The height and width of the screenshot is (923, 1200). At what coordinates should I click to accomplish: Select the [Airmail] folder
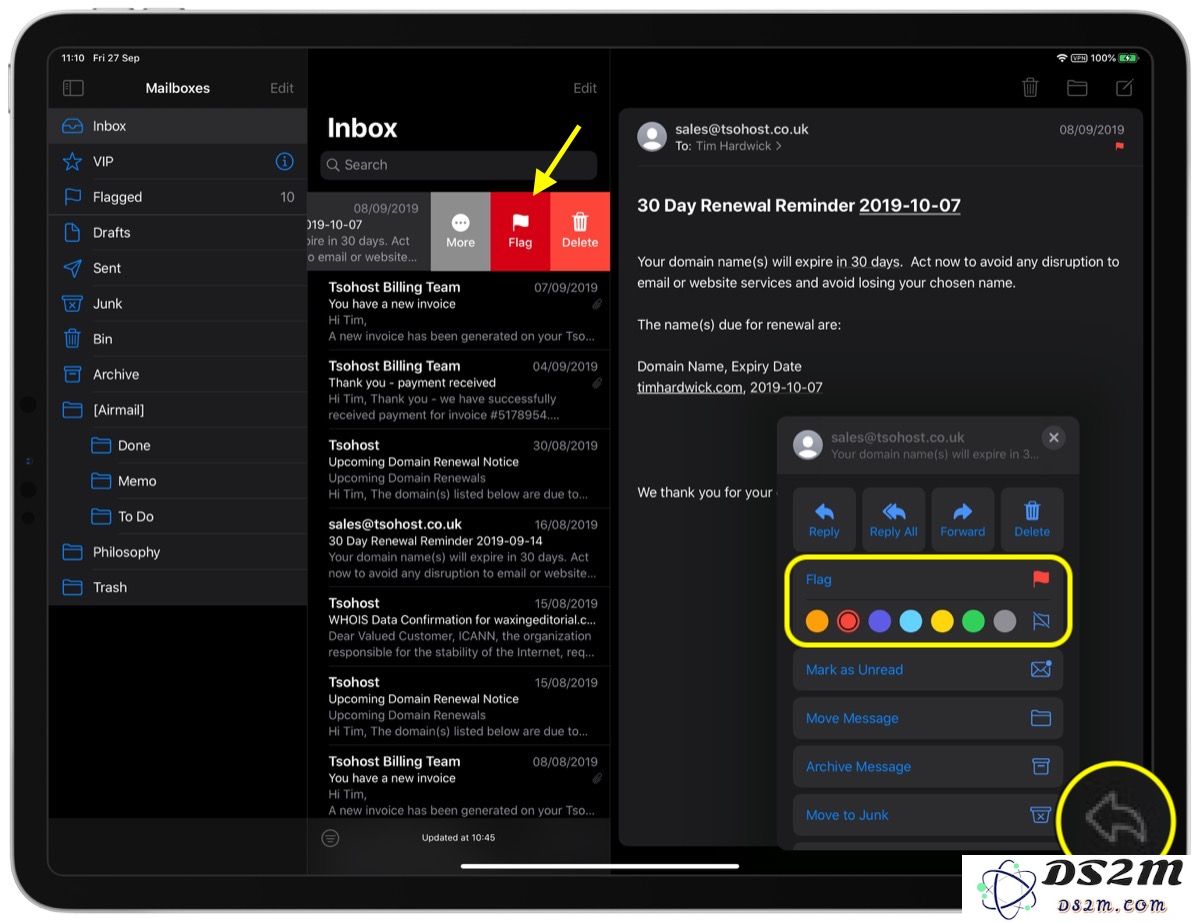click(x=178, y=410)
